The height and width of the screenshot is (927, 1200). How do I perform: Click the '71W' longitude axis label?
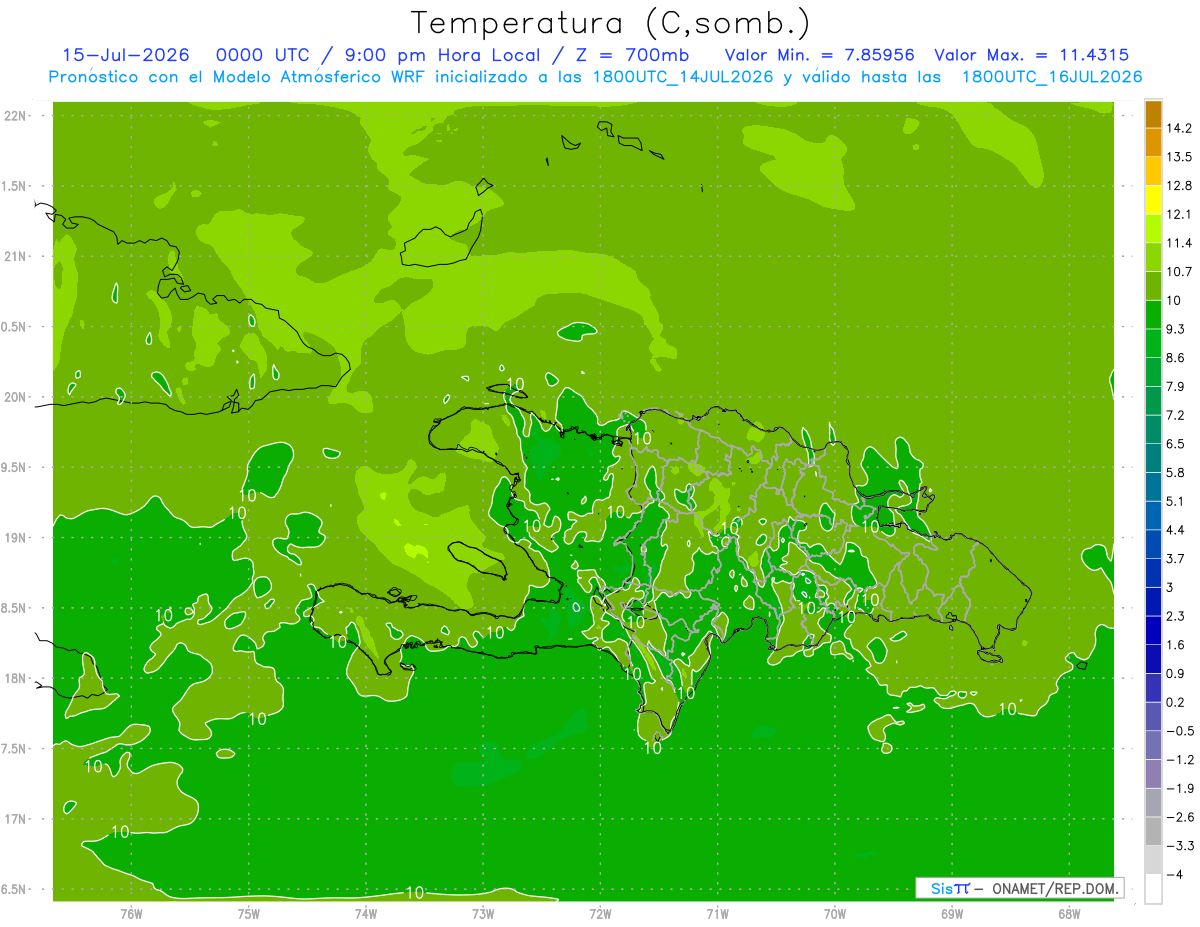(717, 913)
